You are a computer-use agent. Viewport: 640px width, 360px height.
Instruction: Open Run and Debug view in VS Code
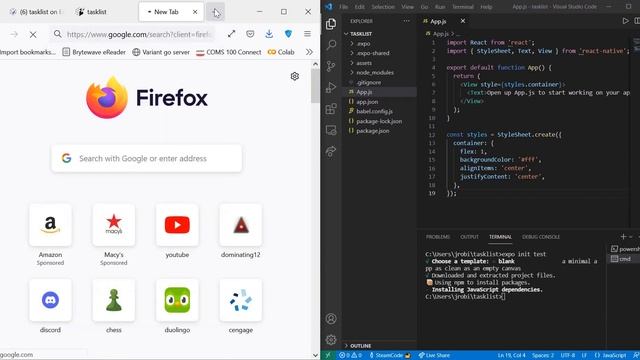331,87
